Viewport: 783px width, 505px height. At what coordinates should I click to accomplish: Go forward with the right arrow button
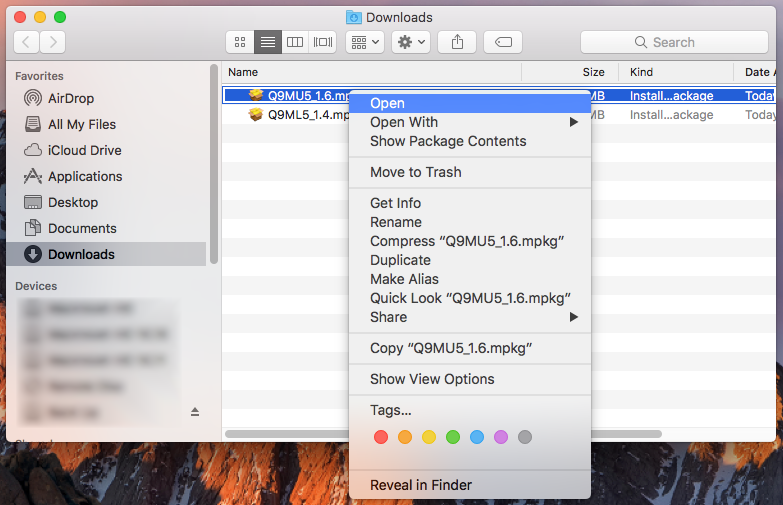52,42
